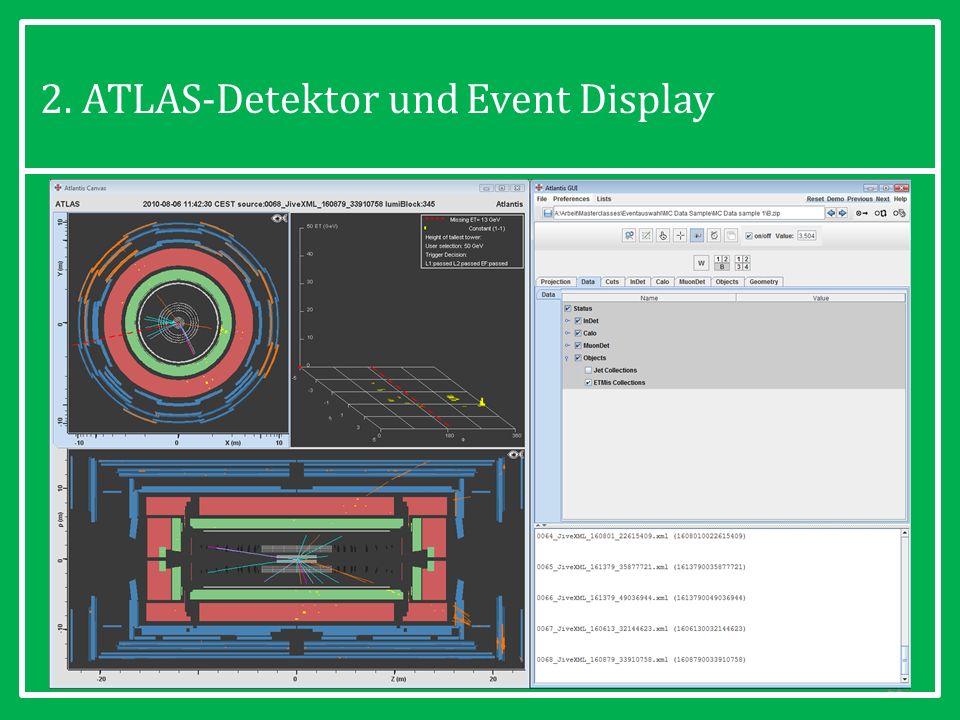Screen dimensions: 960x720
Task: Collapse the Objects tree node
Action: pyautogui.click(x=568, y=358)
